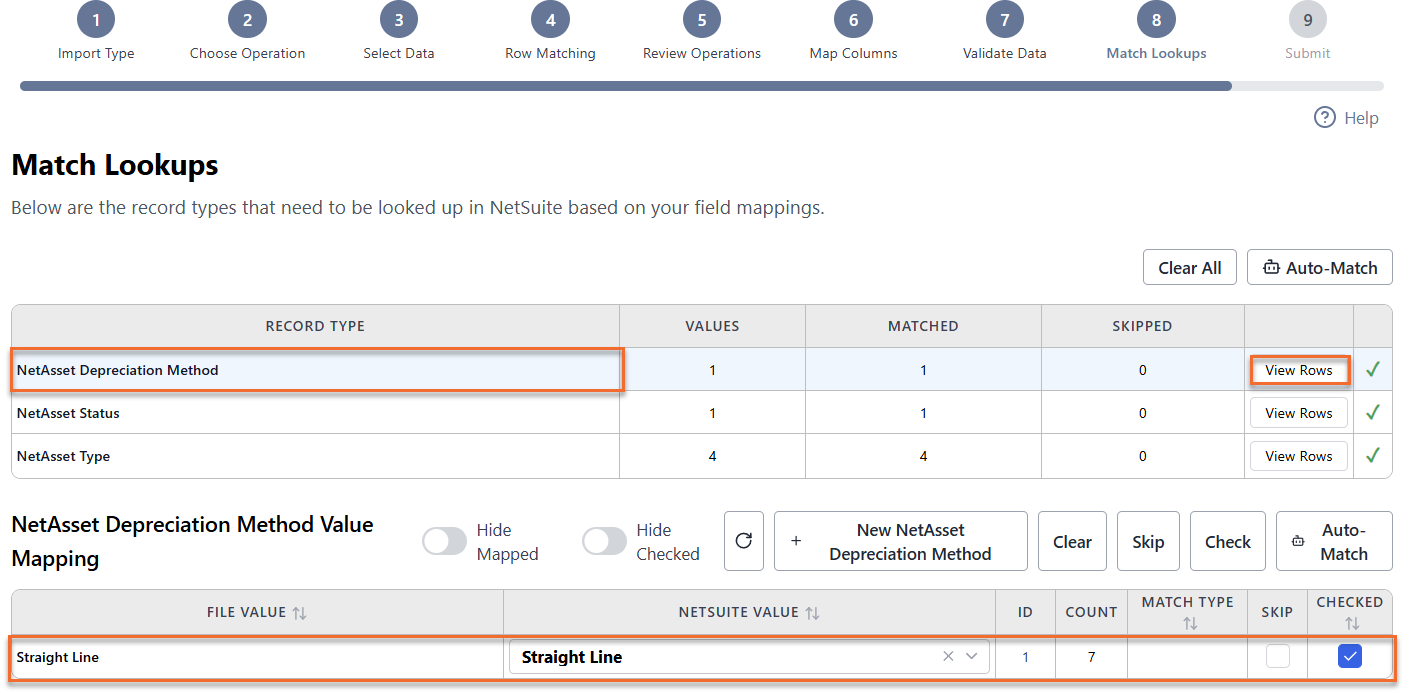
Task: Open the Help icon
Action: point(1325,118)
